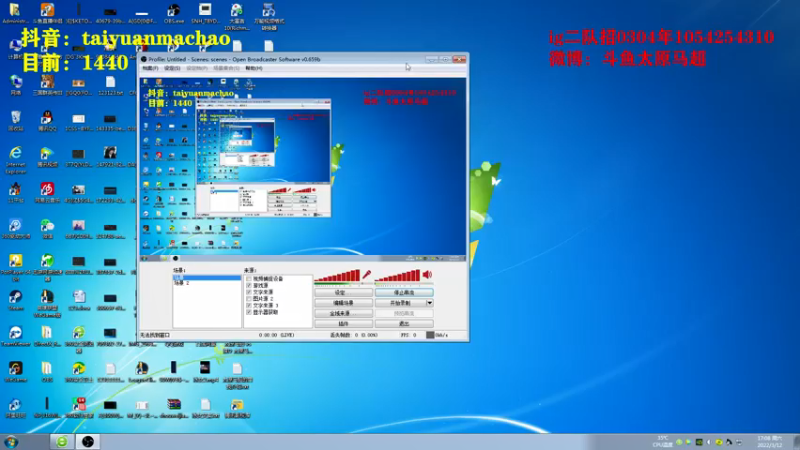Open the 设定(S) menu in OBS
This screenshot has height=450, width=800.
(172, 68)
